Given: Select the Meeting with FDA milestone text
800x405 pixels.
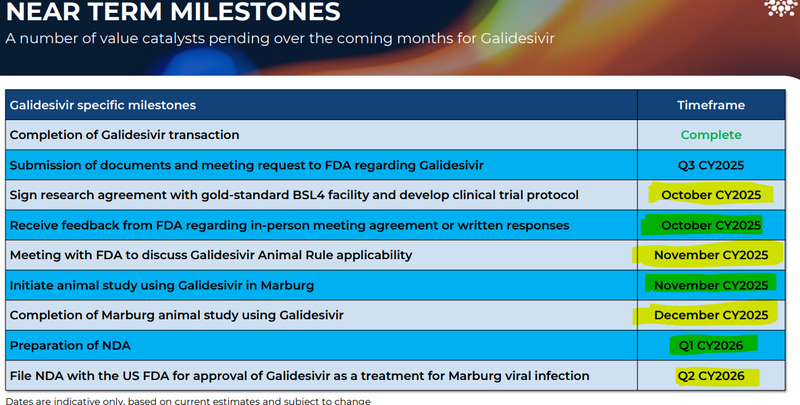Looking at the screenshot, I should 210,255.
